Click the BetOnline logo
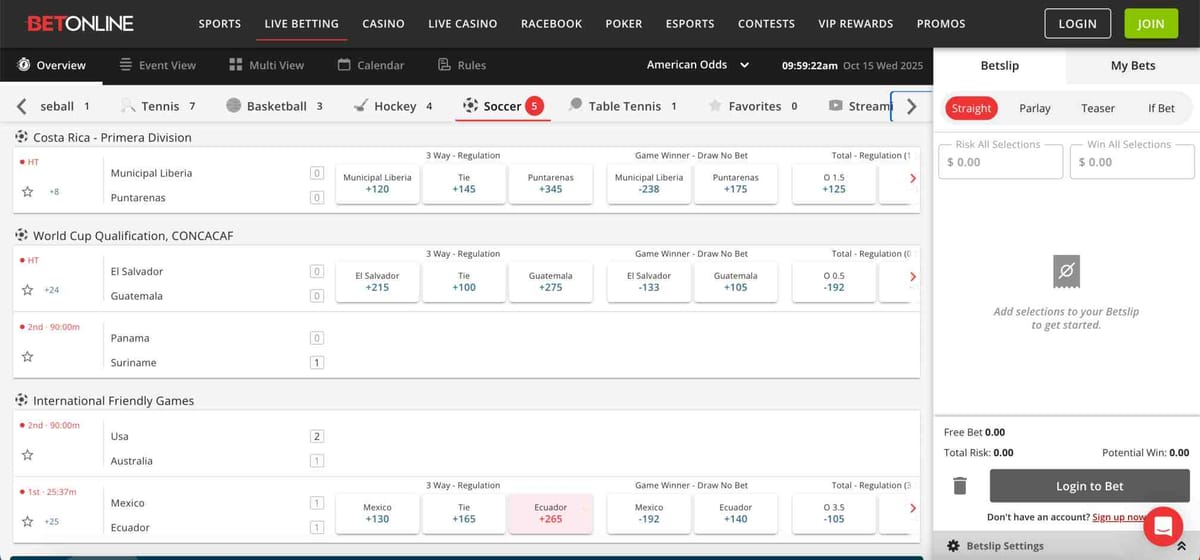The height and width of the screenshot is (560, 1200). (x=80, y=23)
